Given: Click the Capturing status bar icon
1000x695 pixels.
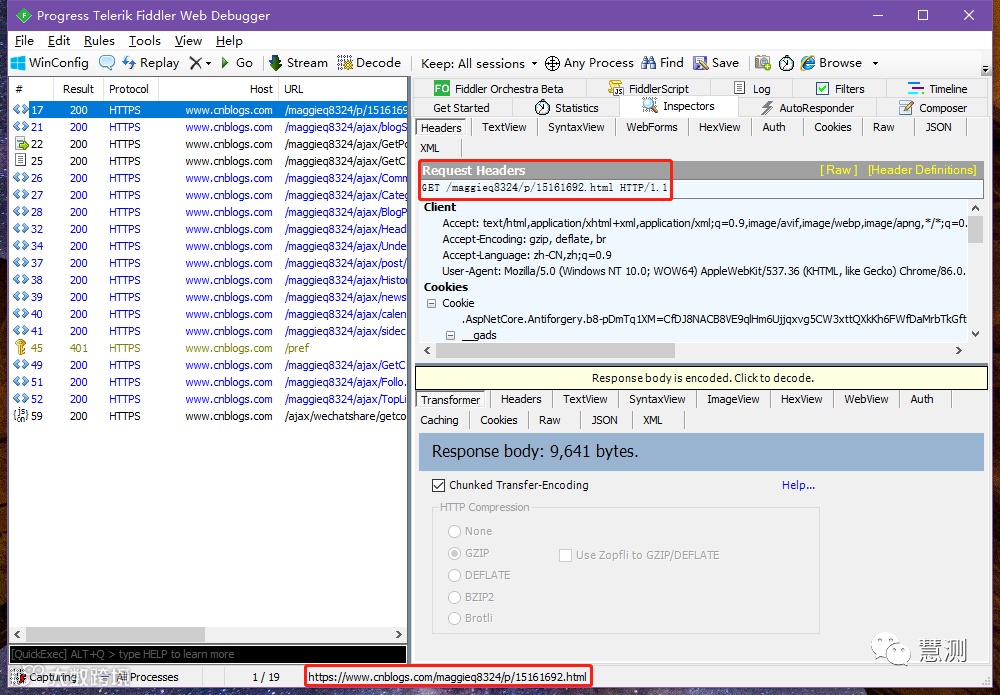Looking at the screenshot, I should (18, 677).
